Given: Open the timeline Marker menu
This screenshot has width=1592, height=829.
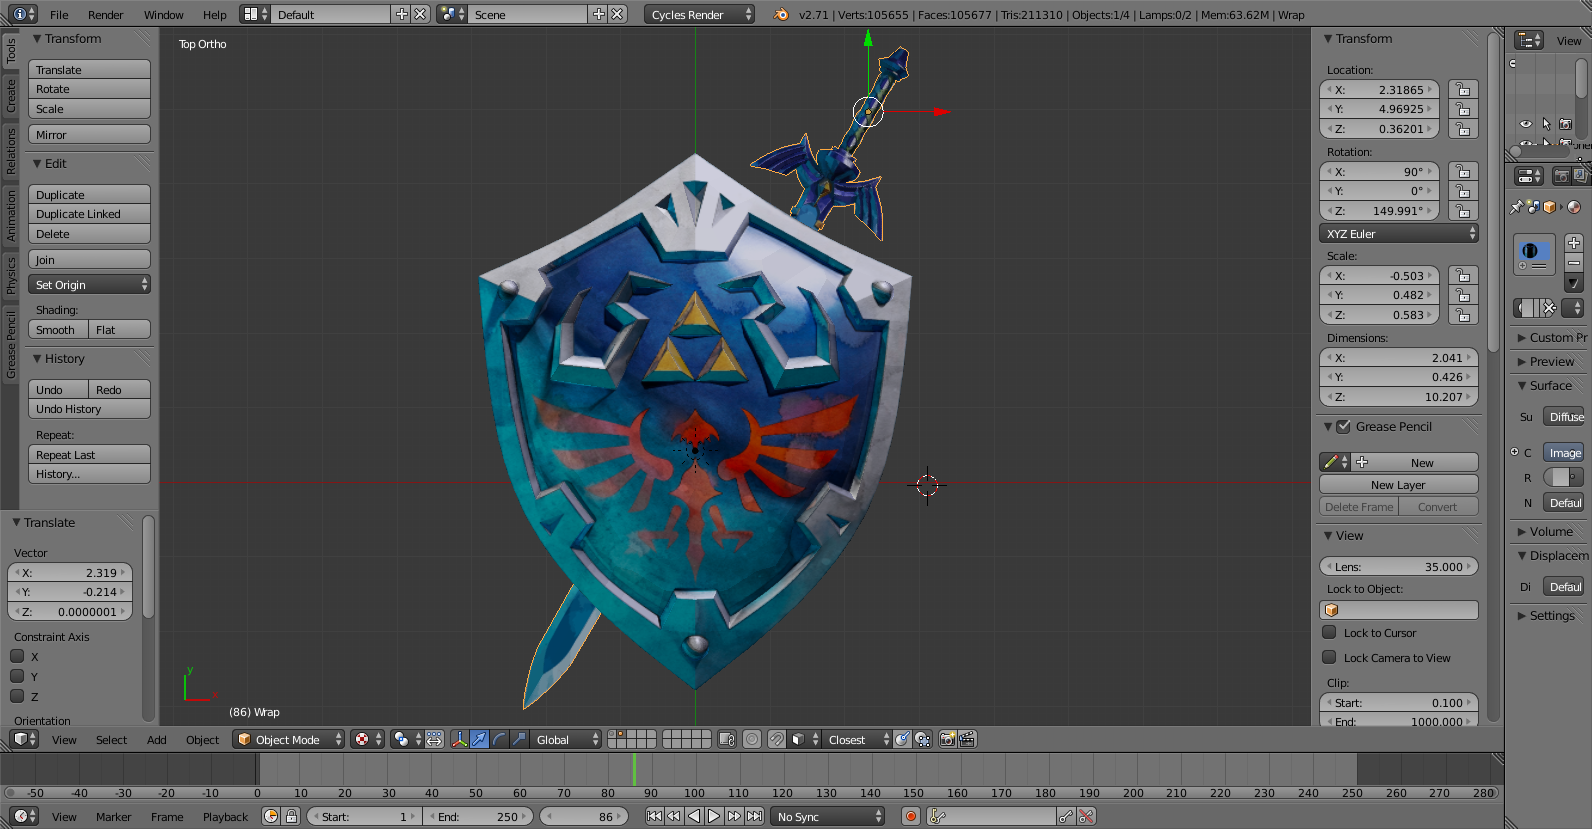Looking at the screenshot, I should [x=113, y=817].
